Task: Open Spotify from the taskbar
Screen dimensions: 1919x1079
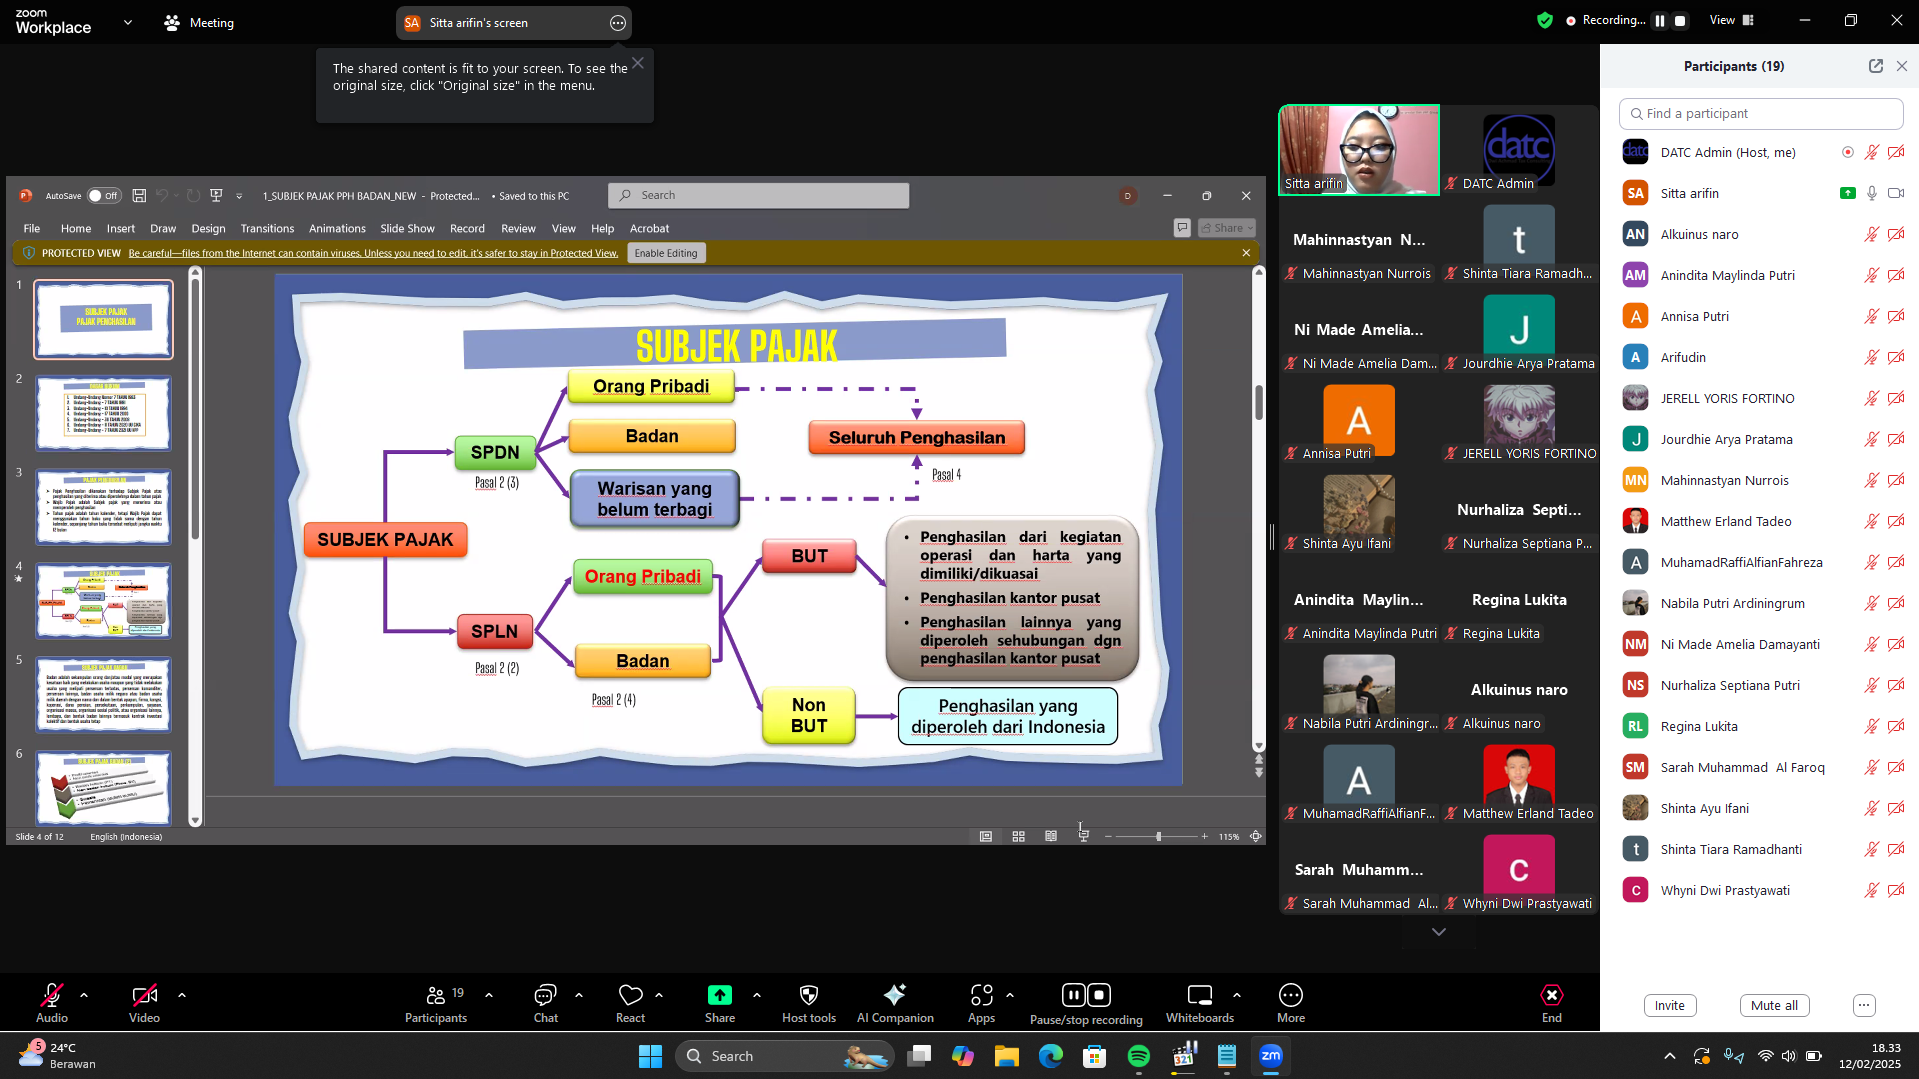Action: 1138,1056
